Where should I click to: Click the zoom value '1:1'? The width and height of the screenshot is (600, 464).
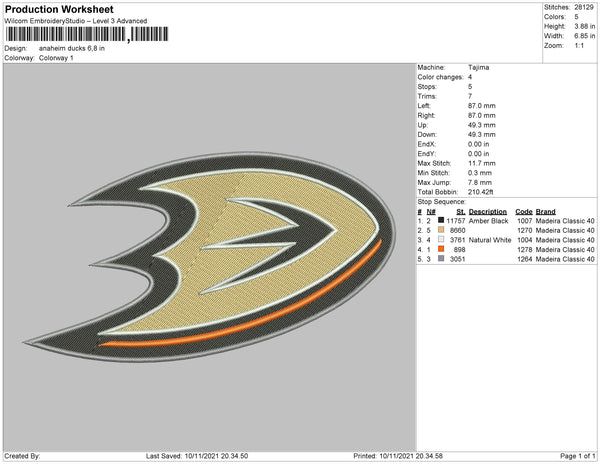pyautogui.click(x=579, y=46)
